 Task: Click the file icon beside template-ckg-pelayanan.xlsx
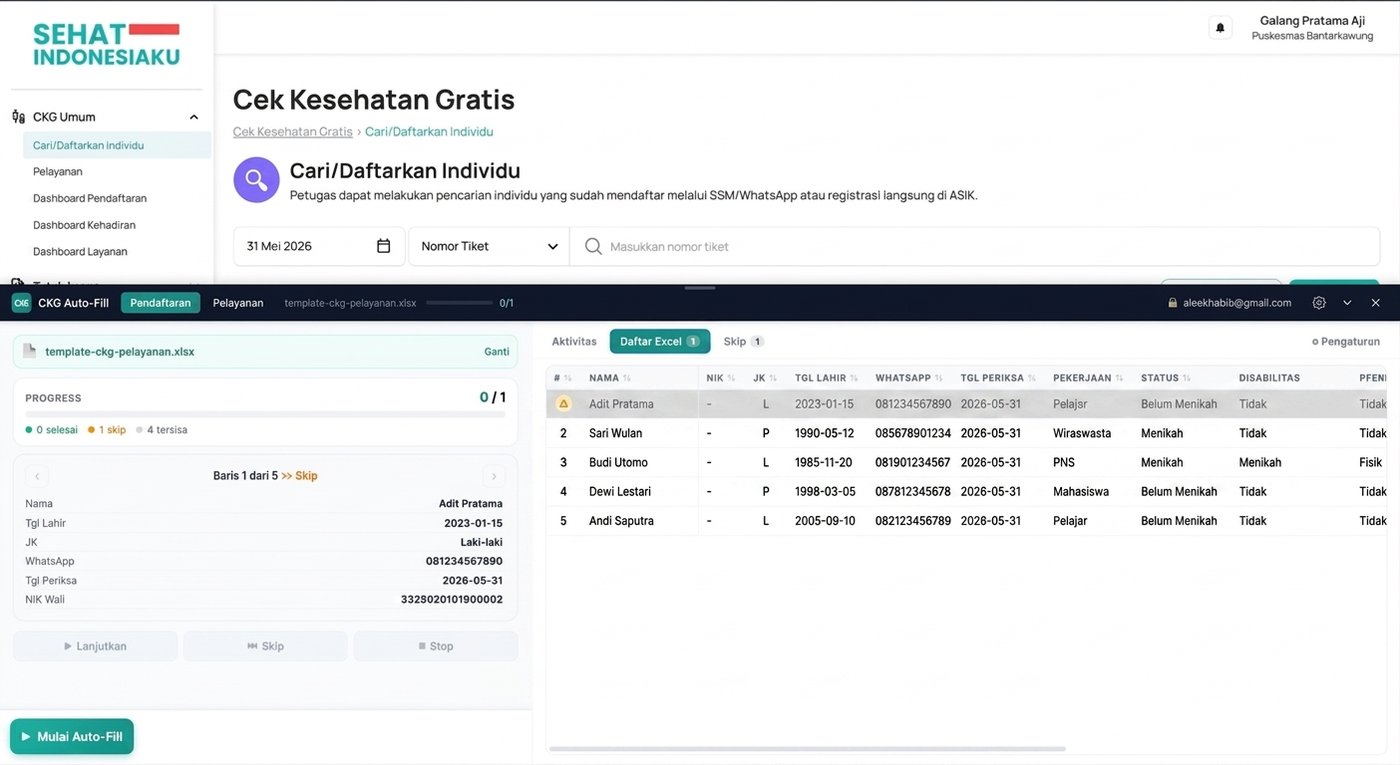pos(29,351)
